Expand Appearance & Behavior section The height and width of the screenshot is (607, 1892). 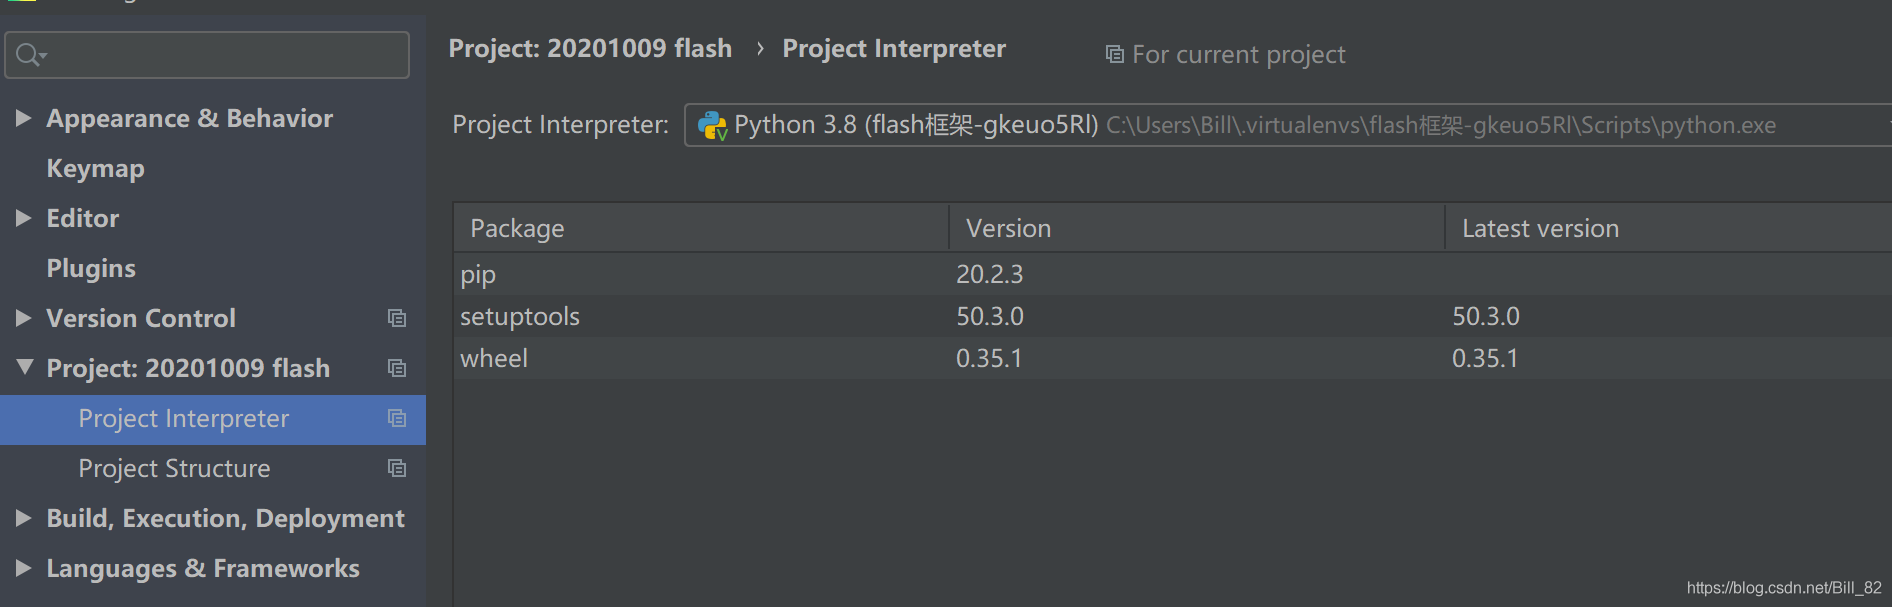[23, 118]
